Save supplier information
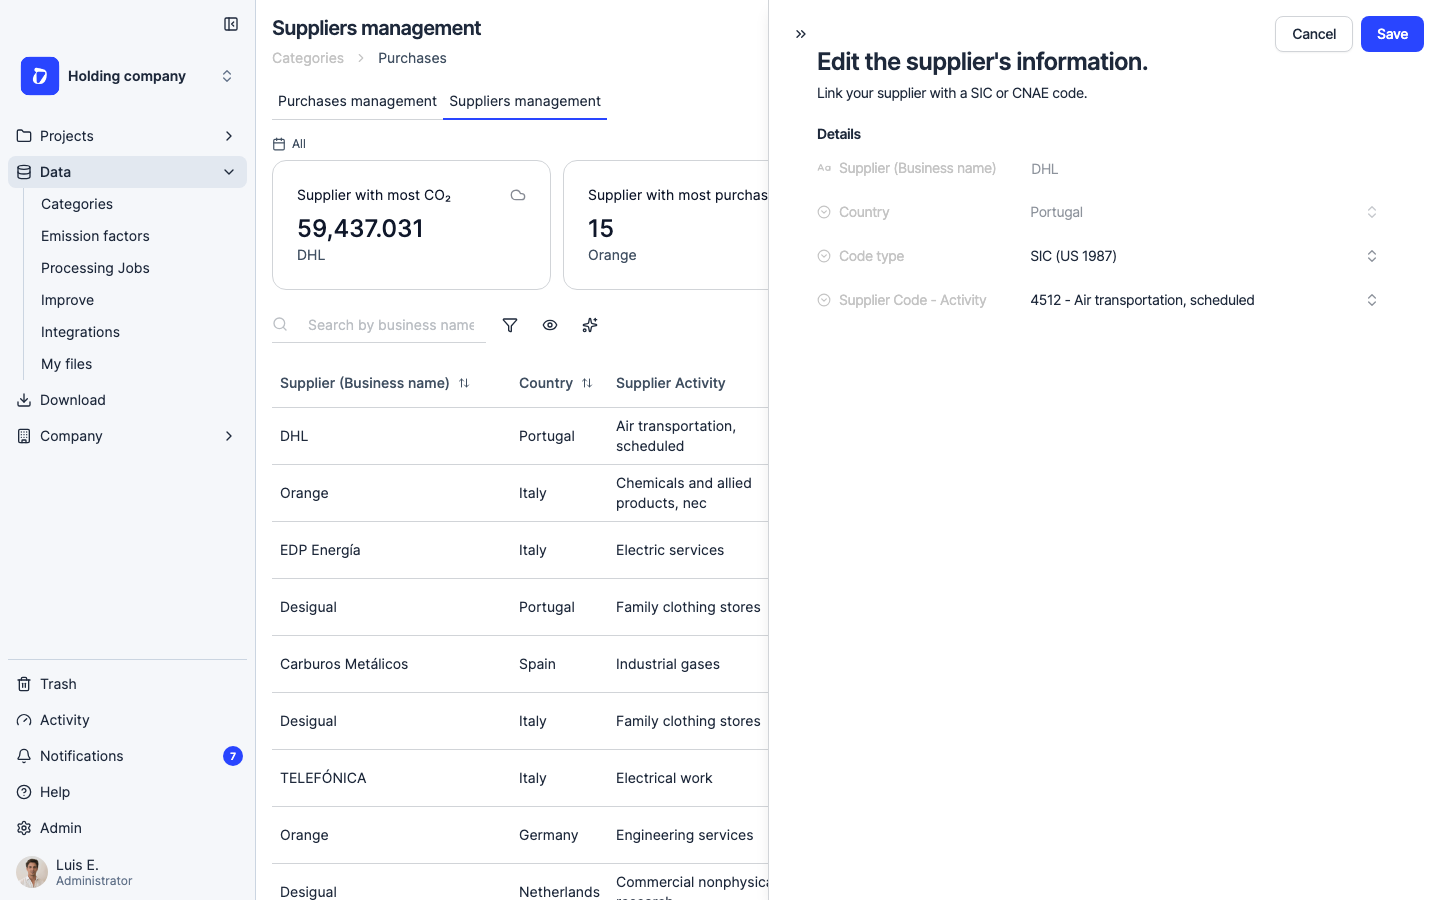This screenshot has width=1440, height=900. (1392, 34)
